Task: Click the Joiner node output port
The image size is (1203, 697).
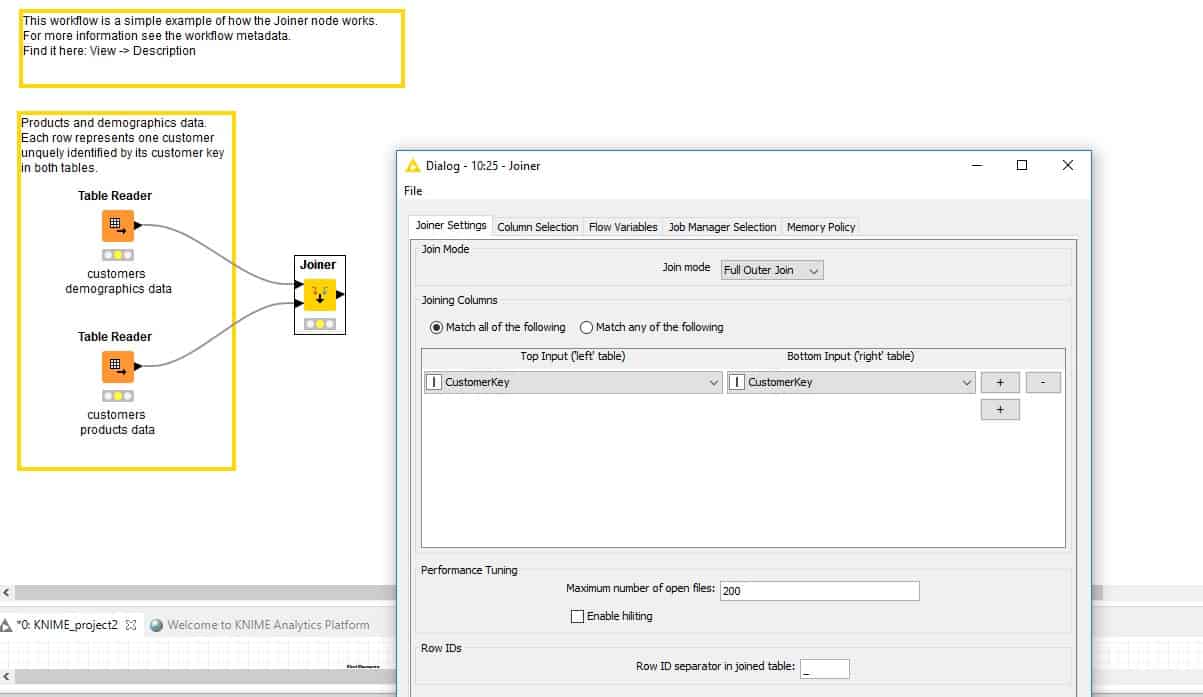Action: tap(340, 295)
